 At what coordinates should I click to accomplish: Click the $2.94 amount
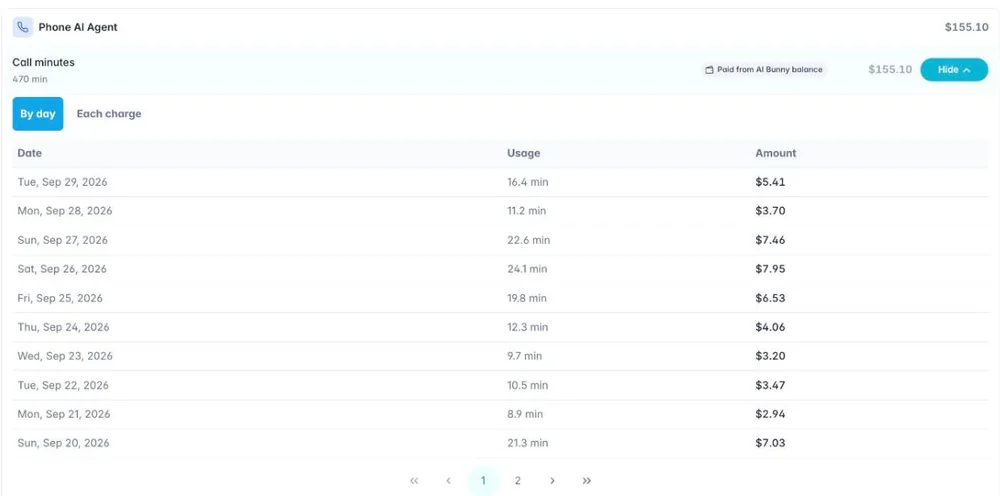click(x=770, y=414)
